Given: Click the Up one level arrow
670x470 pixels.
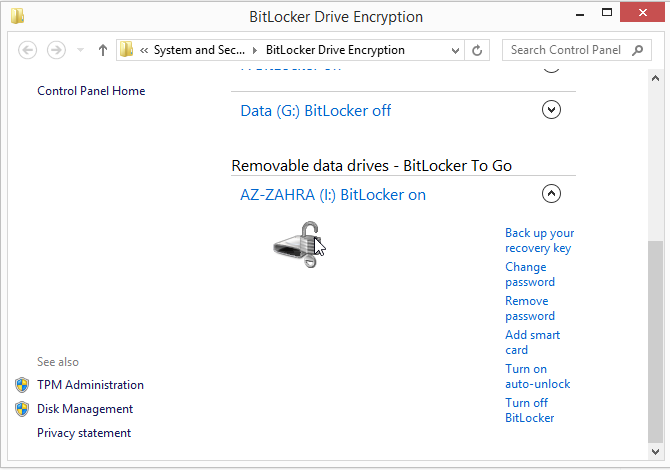Looking at the screenshot, I should click(102, 50).
